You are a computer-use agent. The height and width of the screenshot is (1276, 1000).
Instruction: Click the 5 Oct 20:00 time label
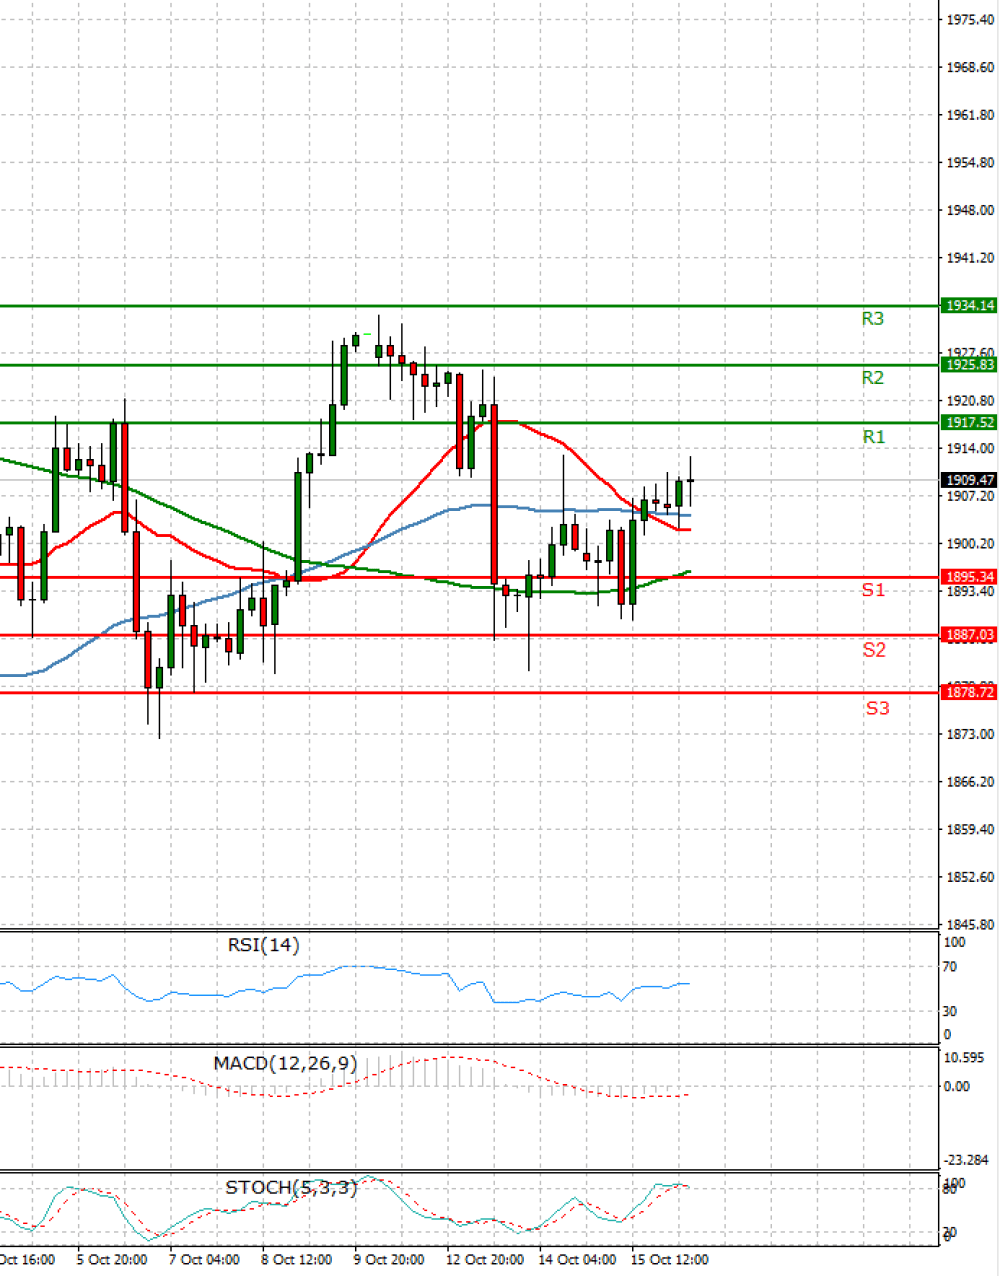112,1260
